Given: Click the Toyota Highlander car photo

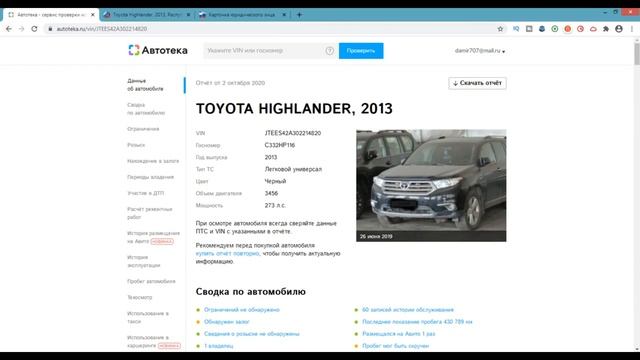Looking at the screenshot, I should click(431, 185).
